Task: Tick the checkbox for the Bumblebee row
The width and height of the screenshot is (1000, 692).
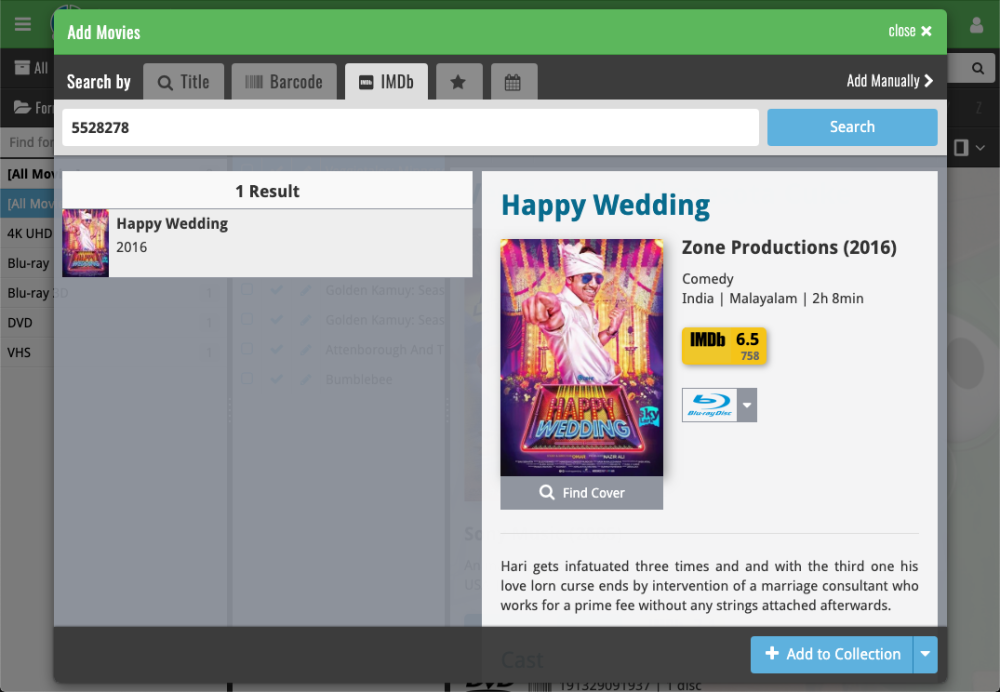Action: coord(247,379)
